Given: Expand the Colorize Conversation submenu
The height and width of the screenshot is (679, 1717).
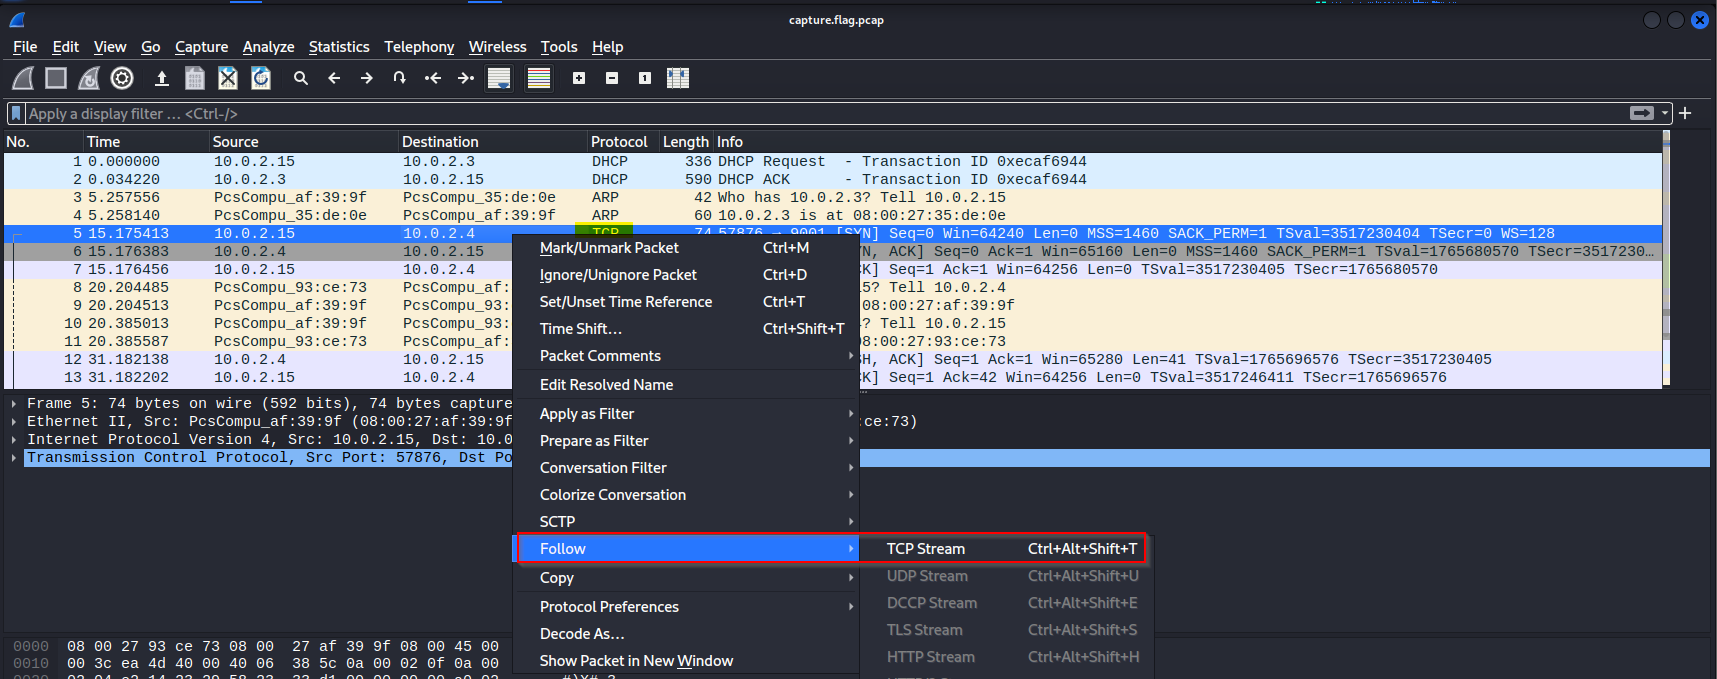Looking at the screenshot, I should (x=686, y=495).
